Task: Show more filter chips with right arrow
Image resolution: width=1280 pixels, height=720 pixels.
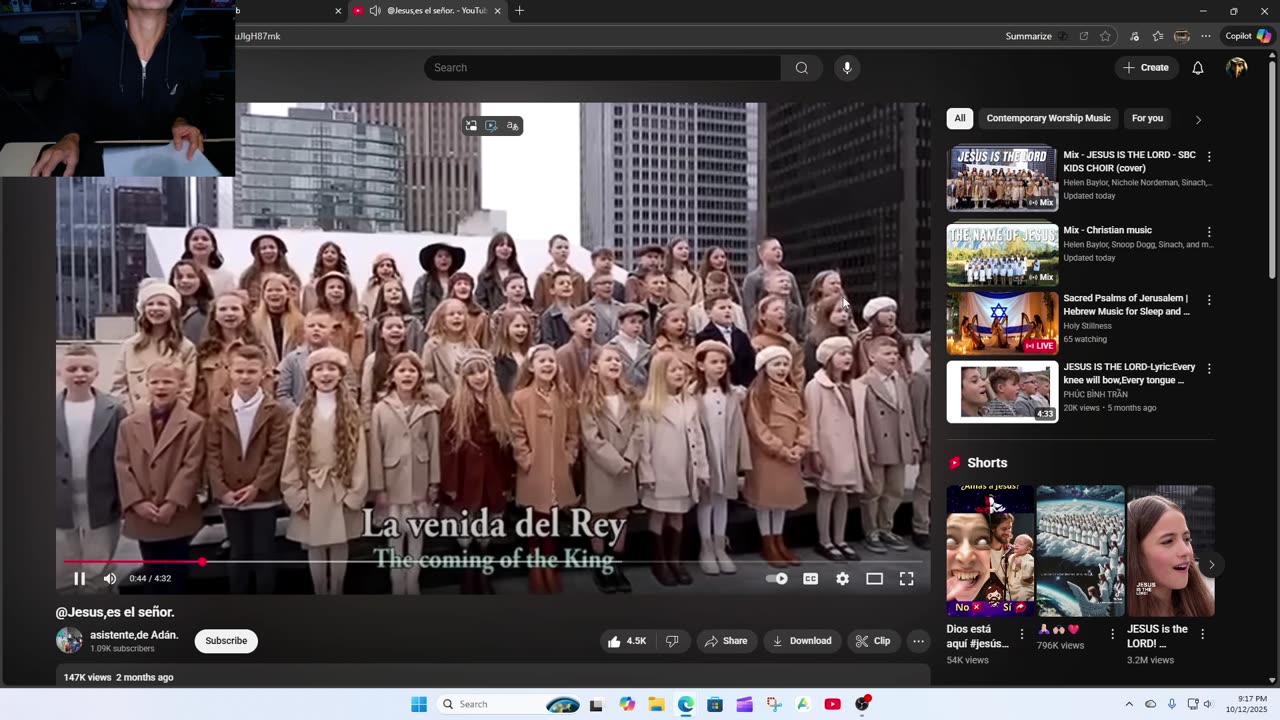Action: click(1198, 119)
